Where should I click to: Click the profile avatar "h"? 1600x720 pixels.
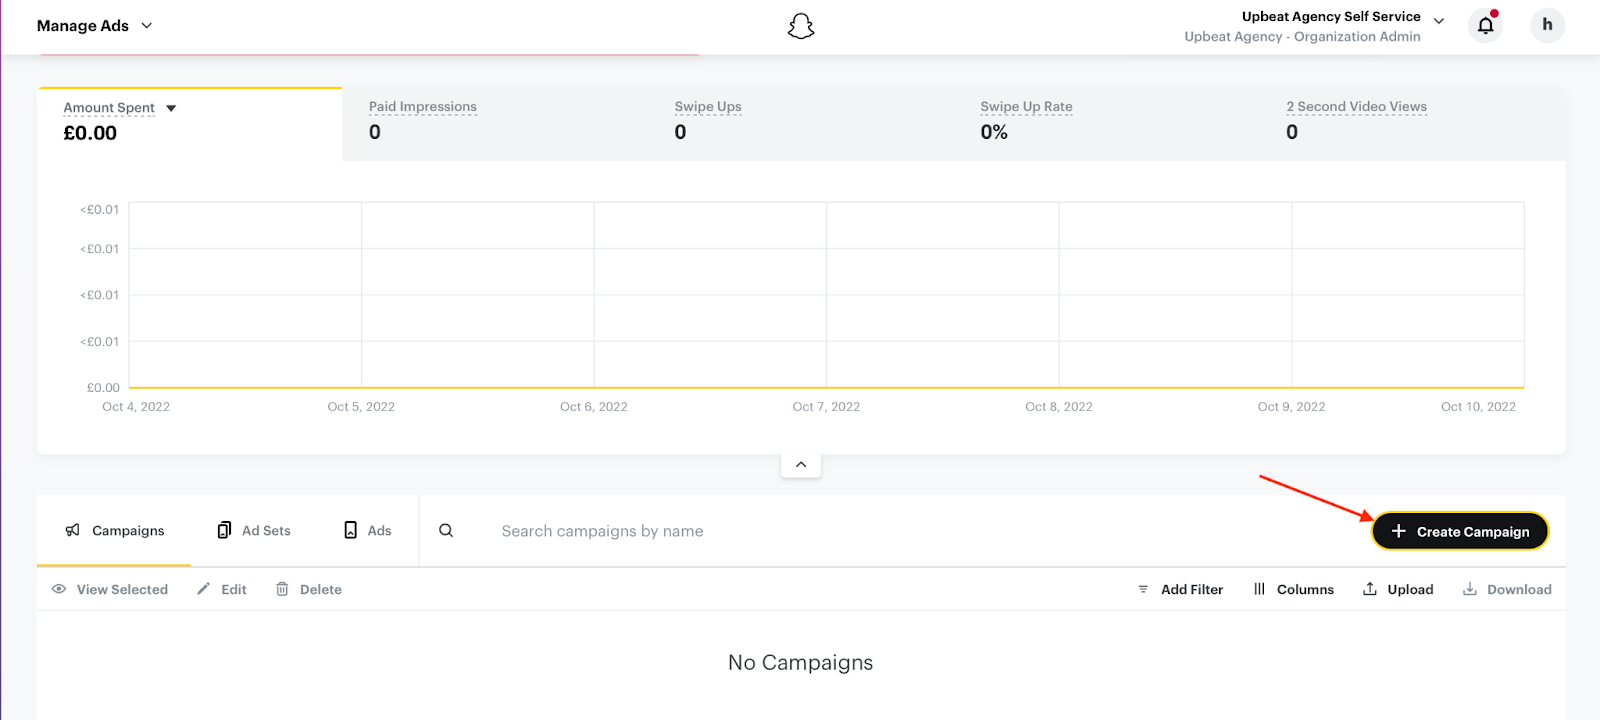[x=1547, y=25]
